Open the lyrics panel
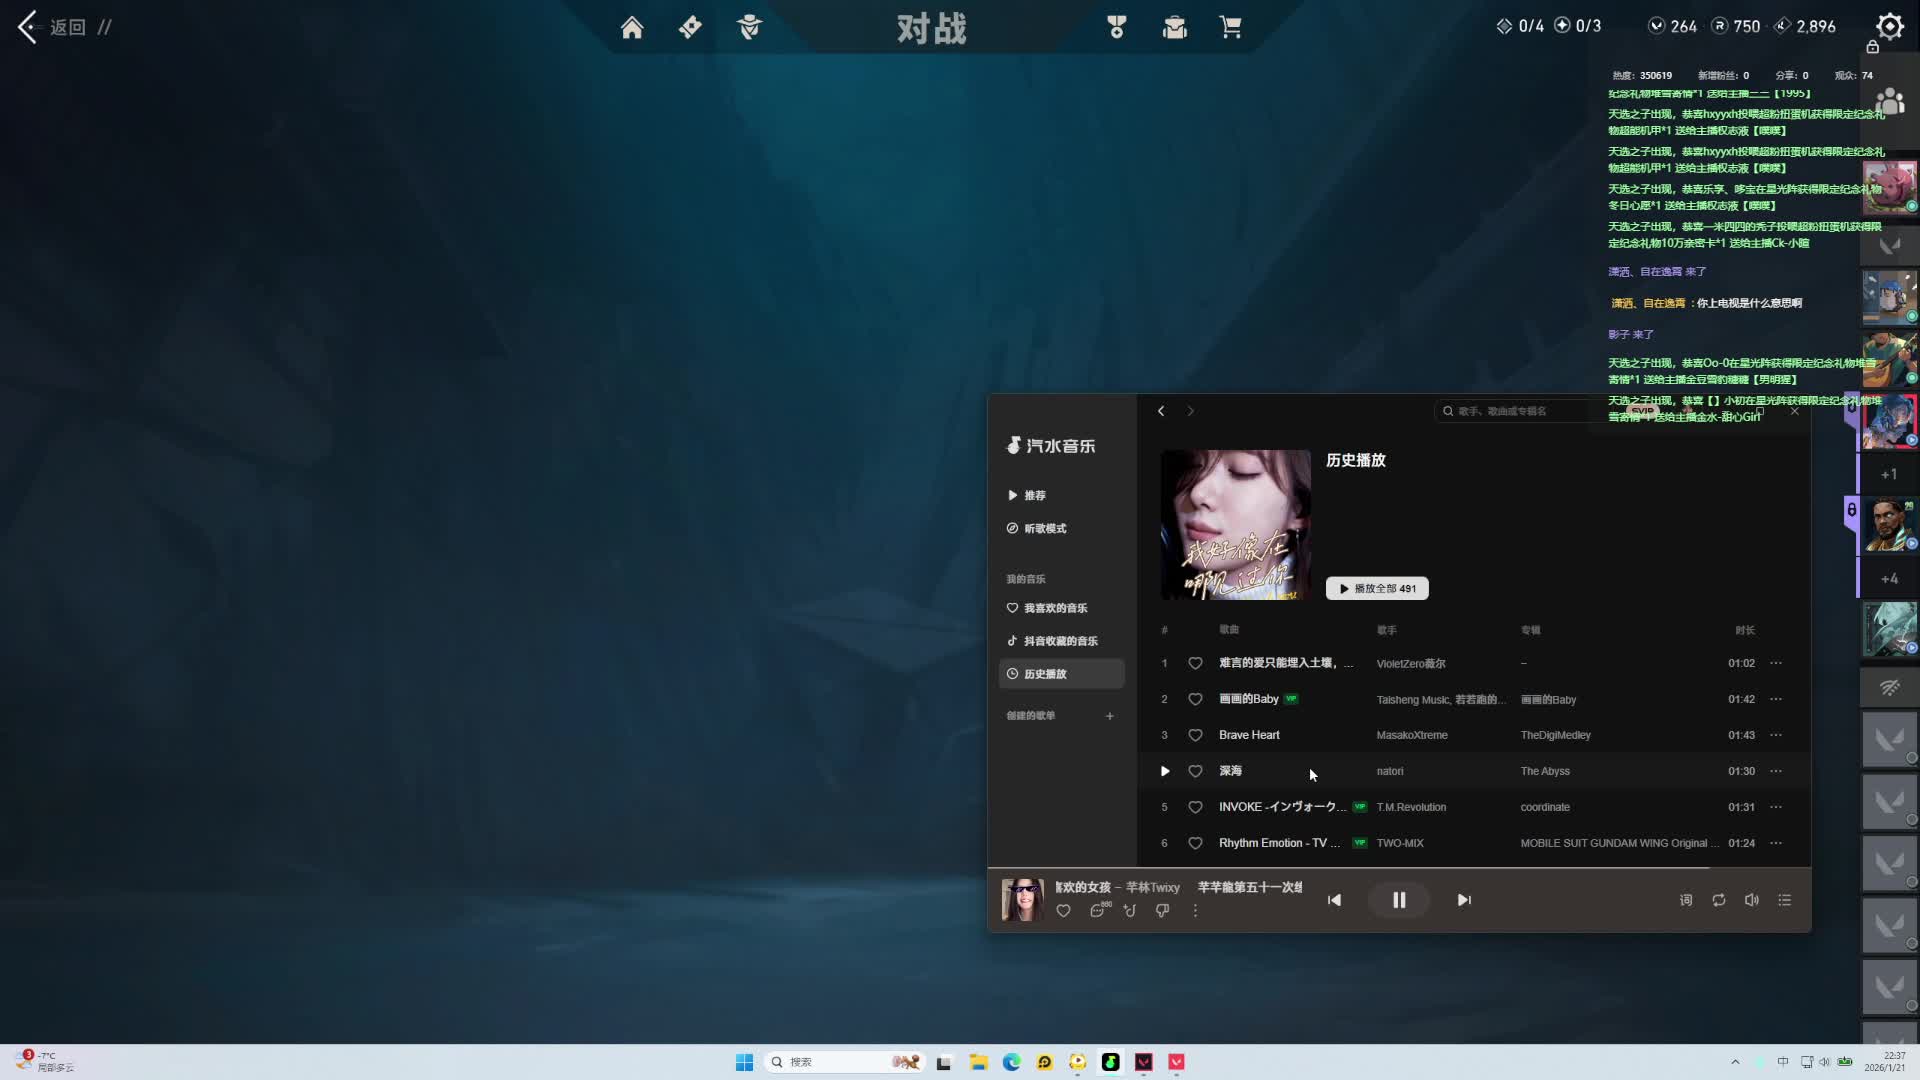1920x1080 pixels. (x=1686, y=900)
